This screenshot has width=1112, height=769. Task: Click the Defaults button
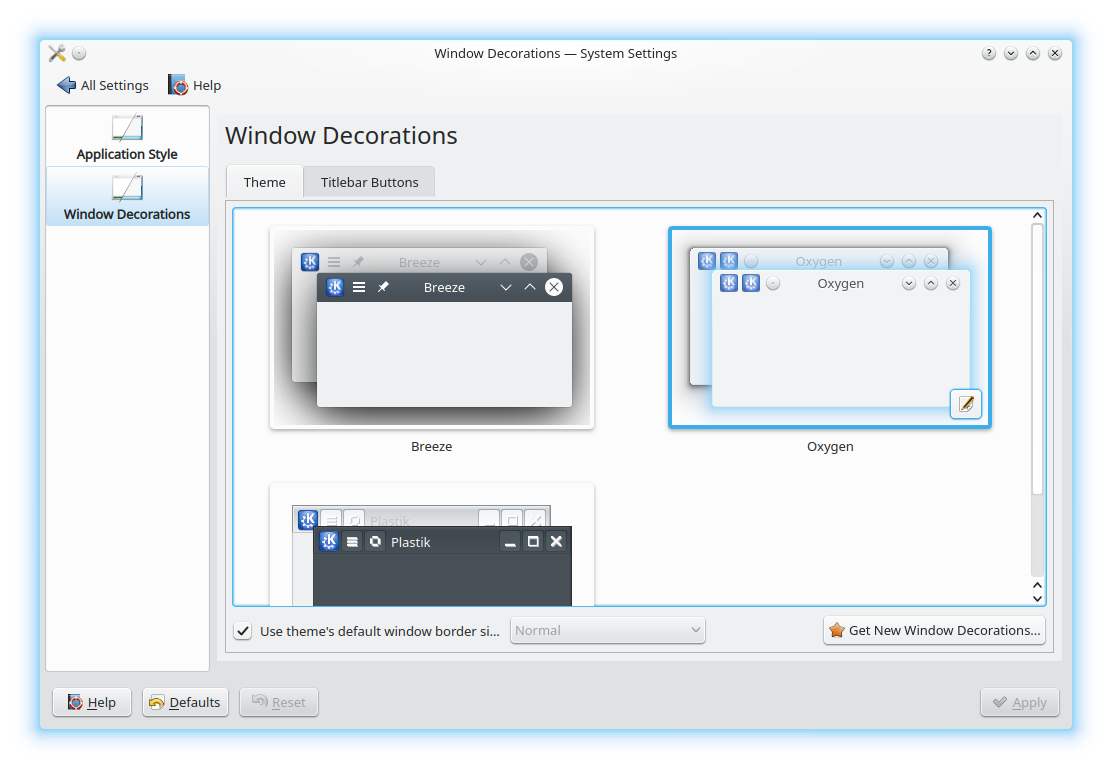[x=186, y=702]
